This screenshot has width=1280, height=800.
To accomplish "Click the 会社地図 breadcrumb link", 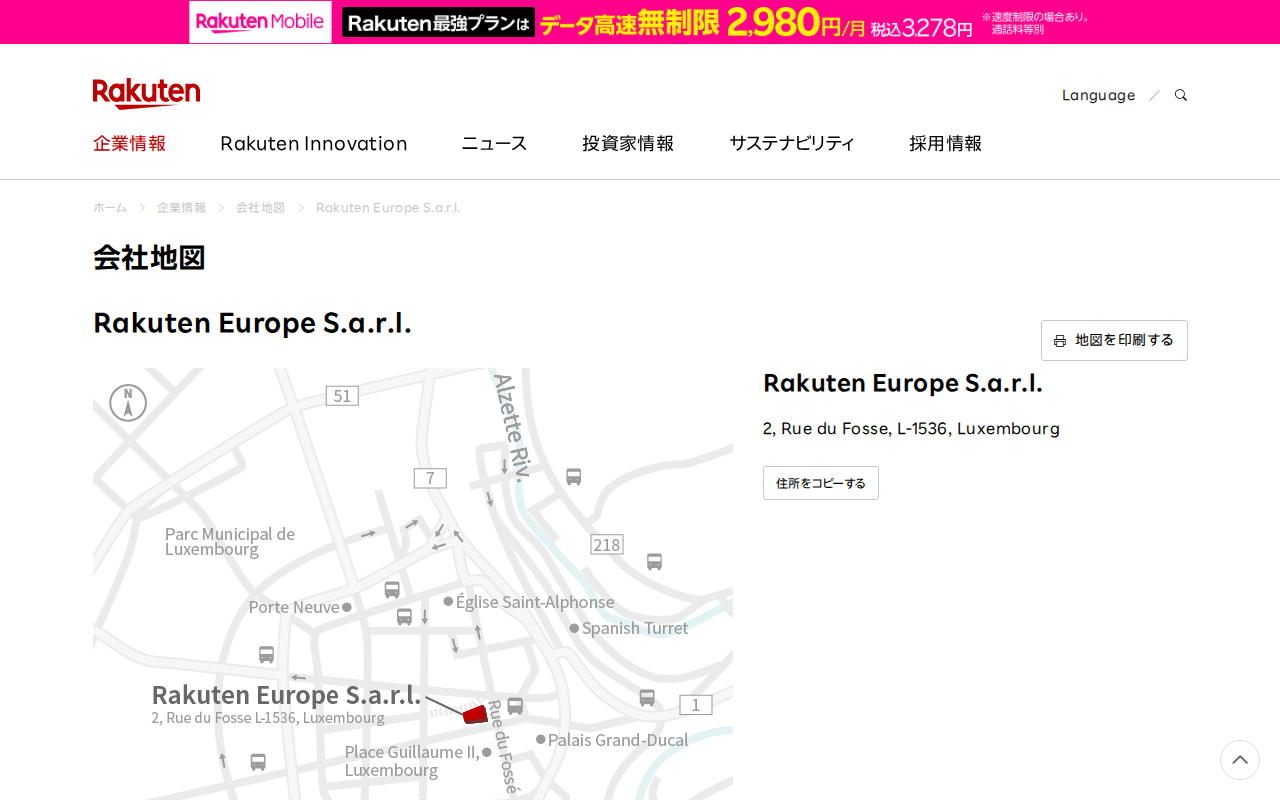I will point(260,207).
